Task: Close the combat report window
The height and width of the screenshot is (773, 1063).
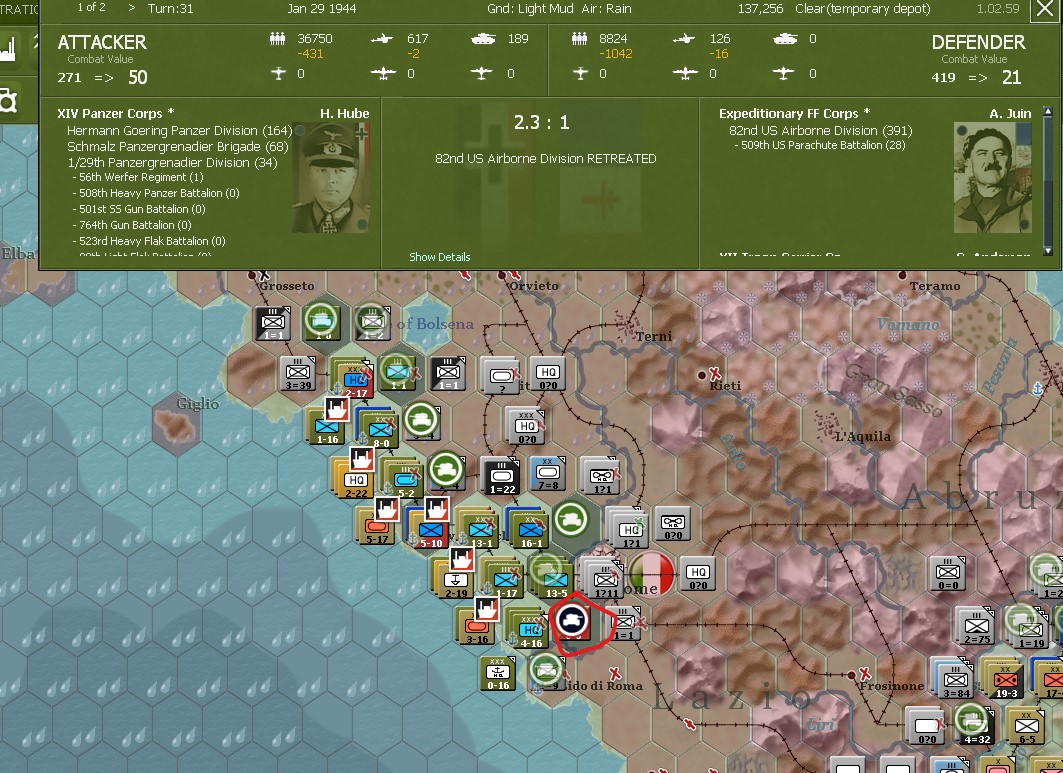Action: [1045, 10]
